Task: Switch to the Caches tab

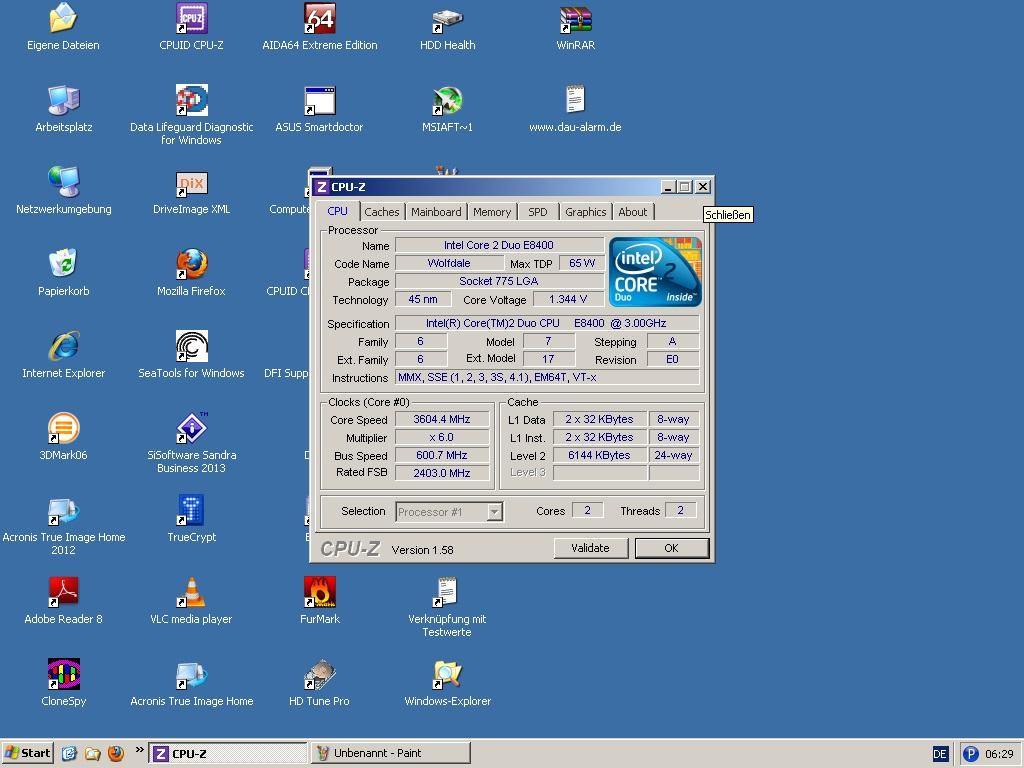Action: point(381,212)
